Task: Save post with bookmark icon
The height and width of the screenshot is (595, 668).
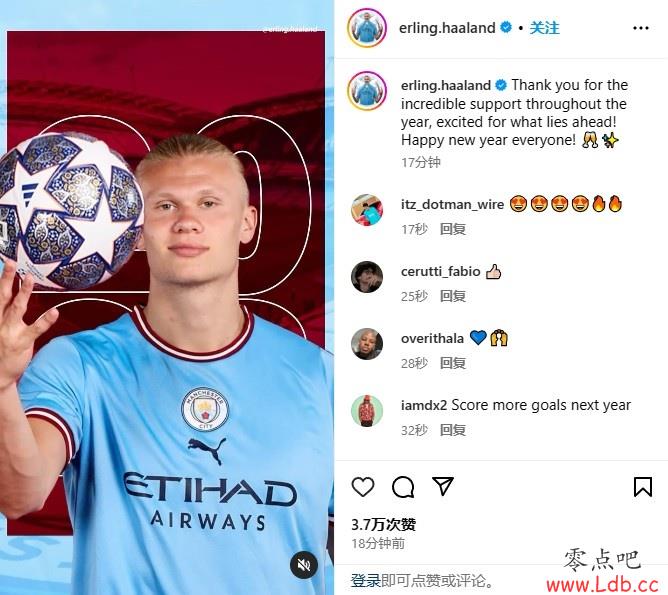Action: [642, 486]
